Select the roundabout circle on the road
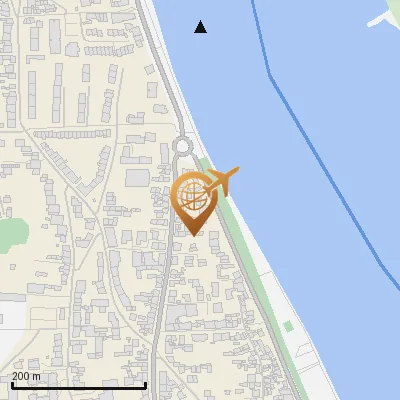Image resolution: width=400 pixels, height=400 pixels. pyautogui.click(x=182, y=146)
